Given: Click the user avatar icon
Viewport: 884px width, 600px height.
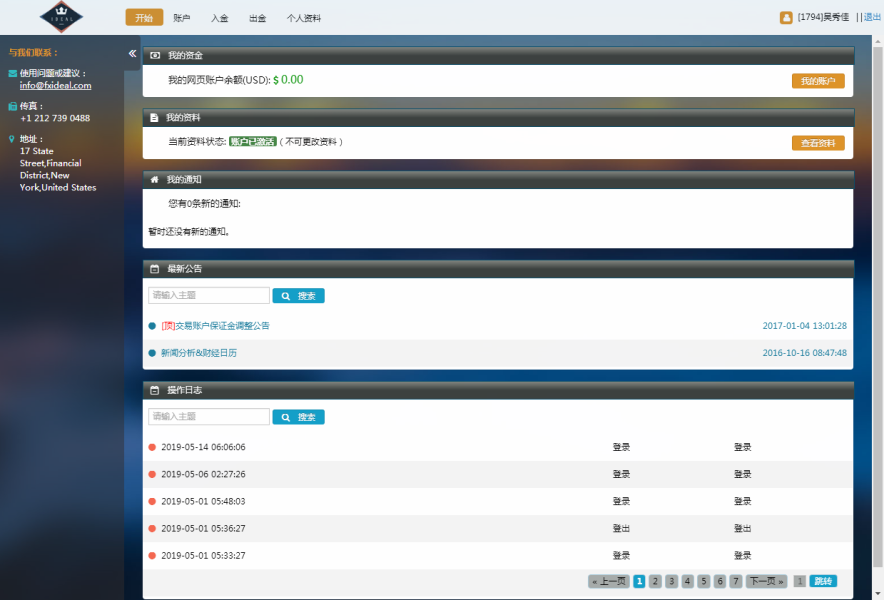Looking at the screenshot, I should tap(786, 18).
